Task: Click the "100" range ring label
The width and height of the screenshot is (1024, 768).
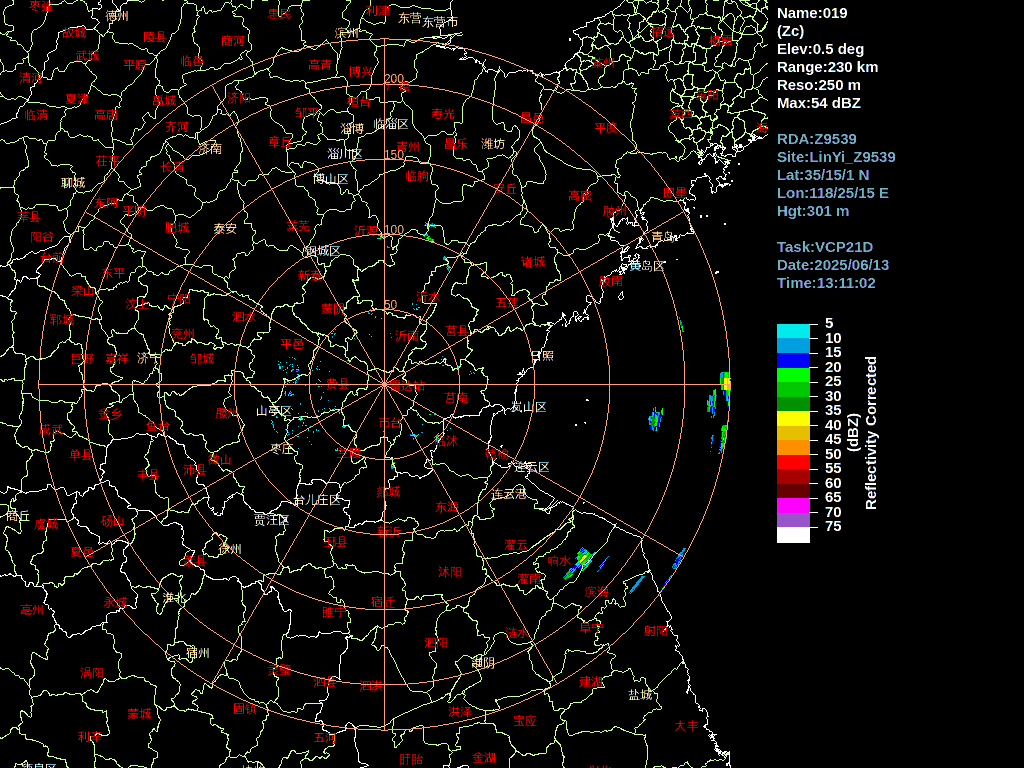Action: (394, 230)
